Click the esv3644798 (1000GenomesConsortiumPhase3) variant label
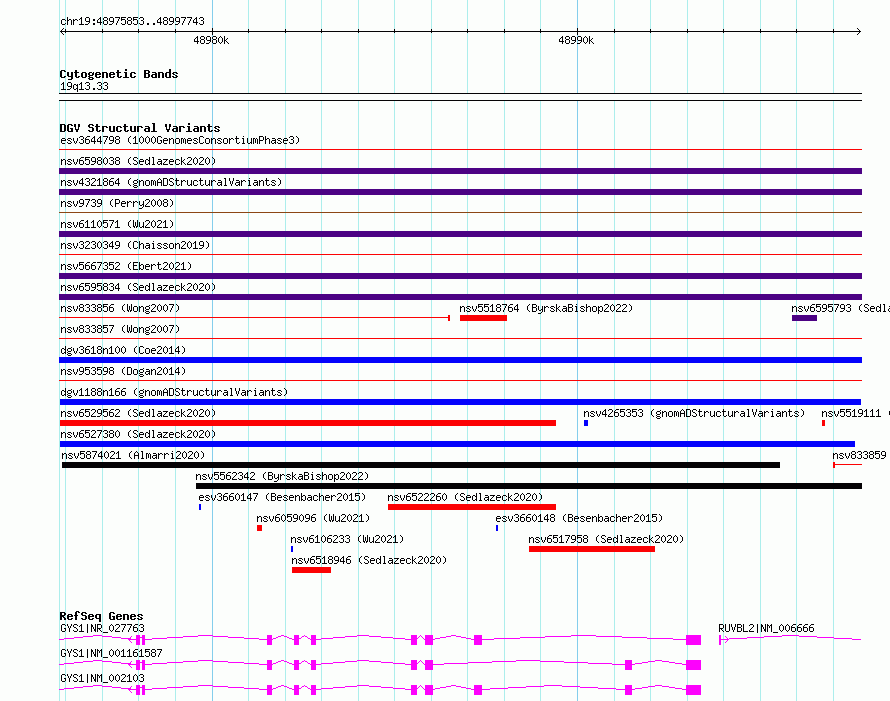890x701 pixels. tap(180, 140)
